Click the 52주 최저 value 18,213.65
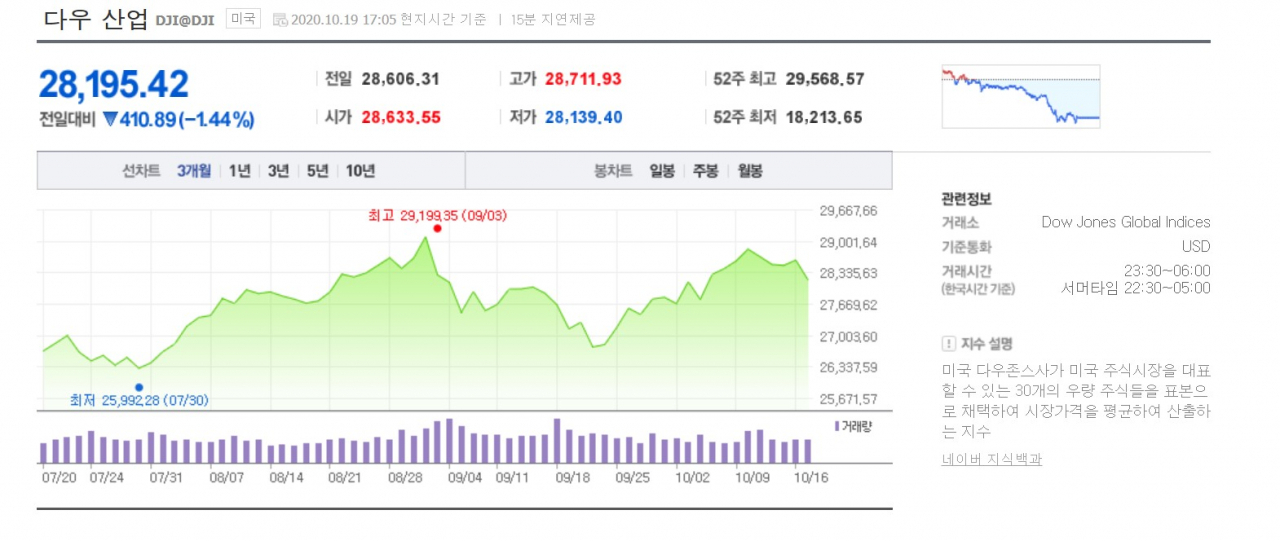This screenshot has width=1280, height=541. tap(824, 117)
